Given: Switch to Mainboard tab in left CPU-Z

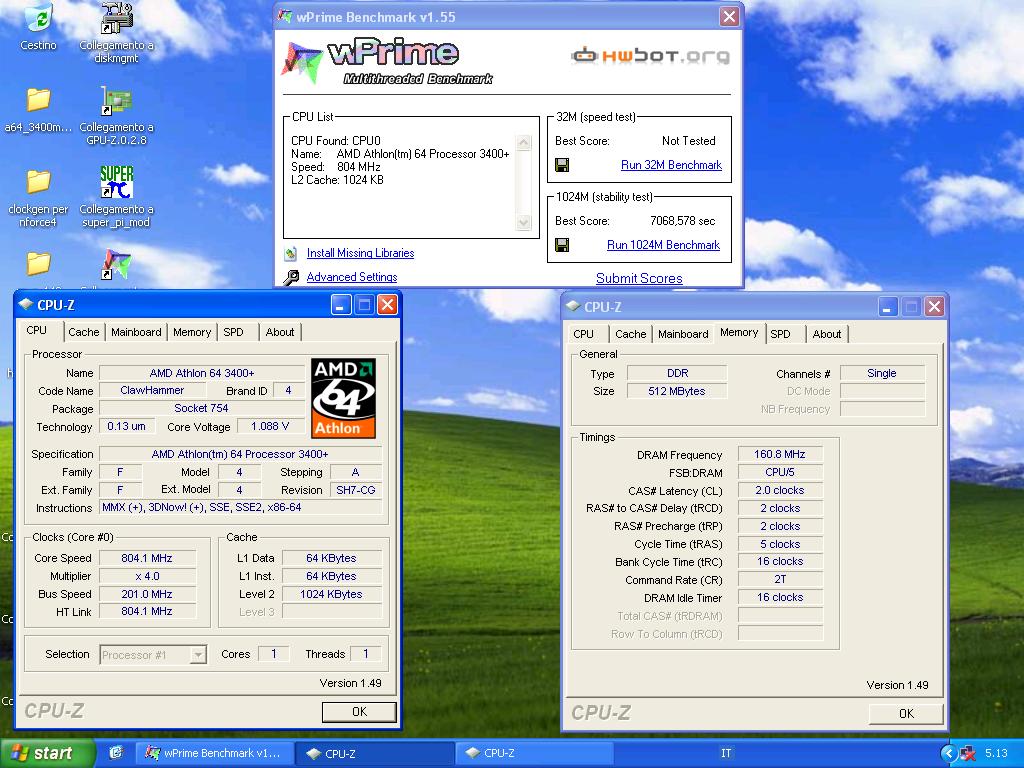Looking at the screenshot, I should coord(136,332).
